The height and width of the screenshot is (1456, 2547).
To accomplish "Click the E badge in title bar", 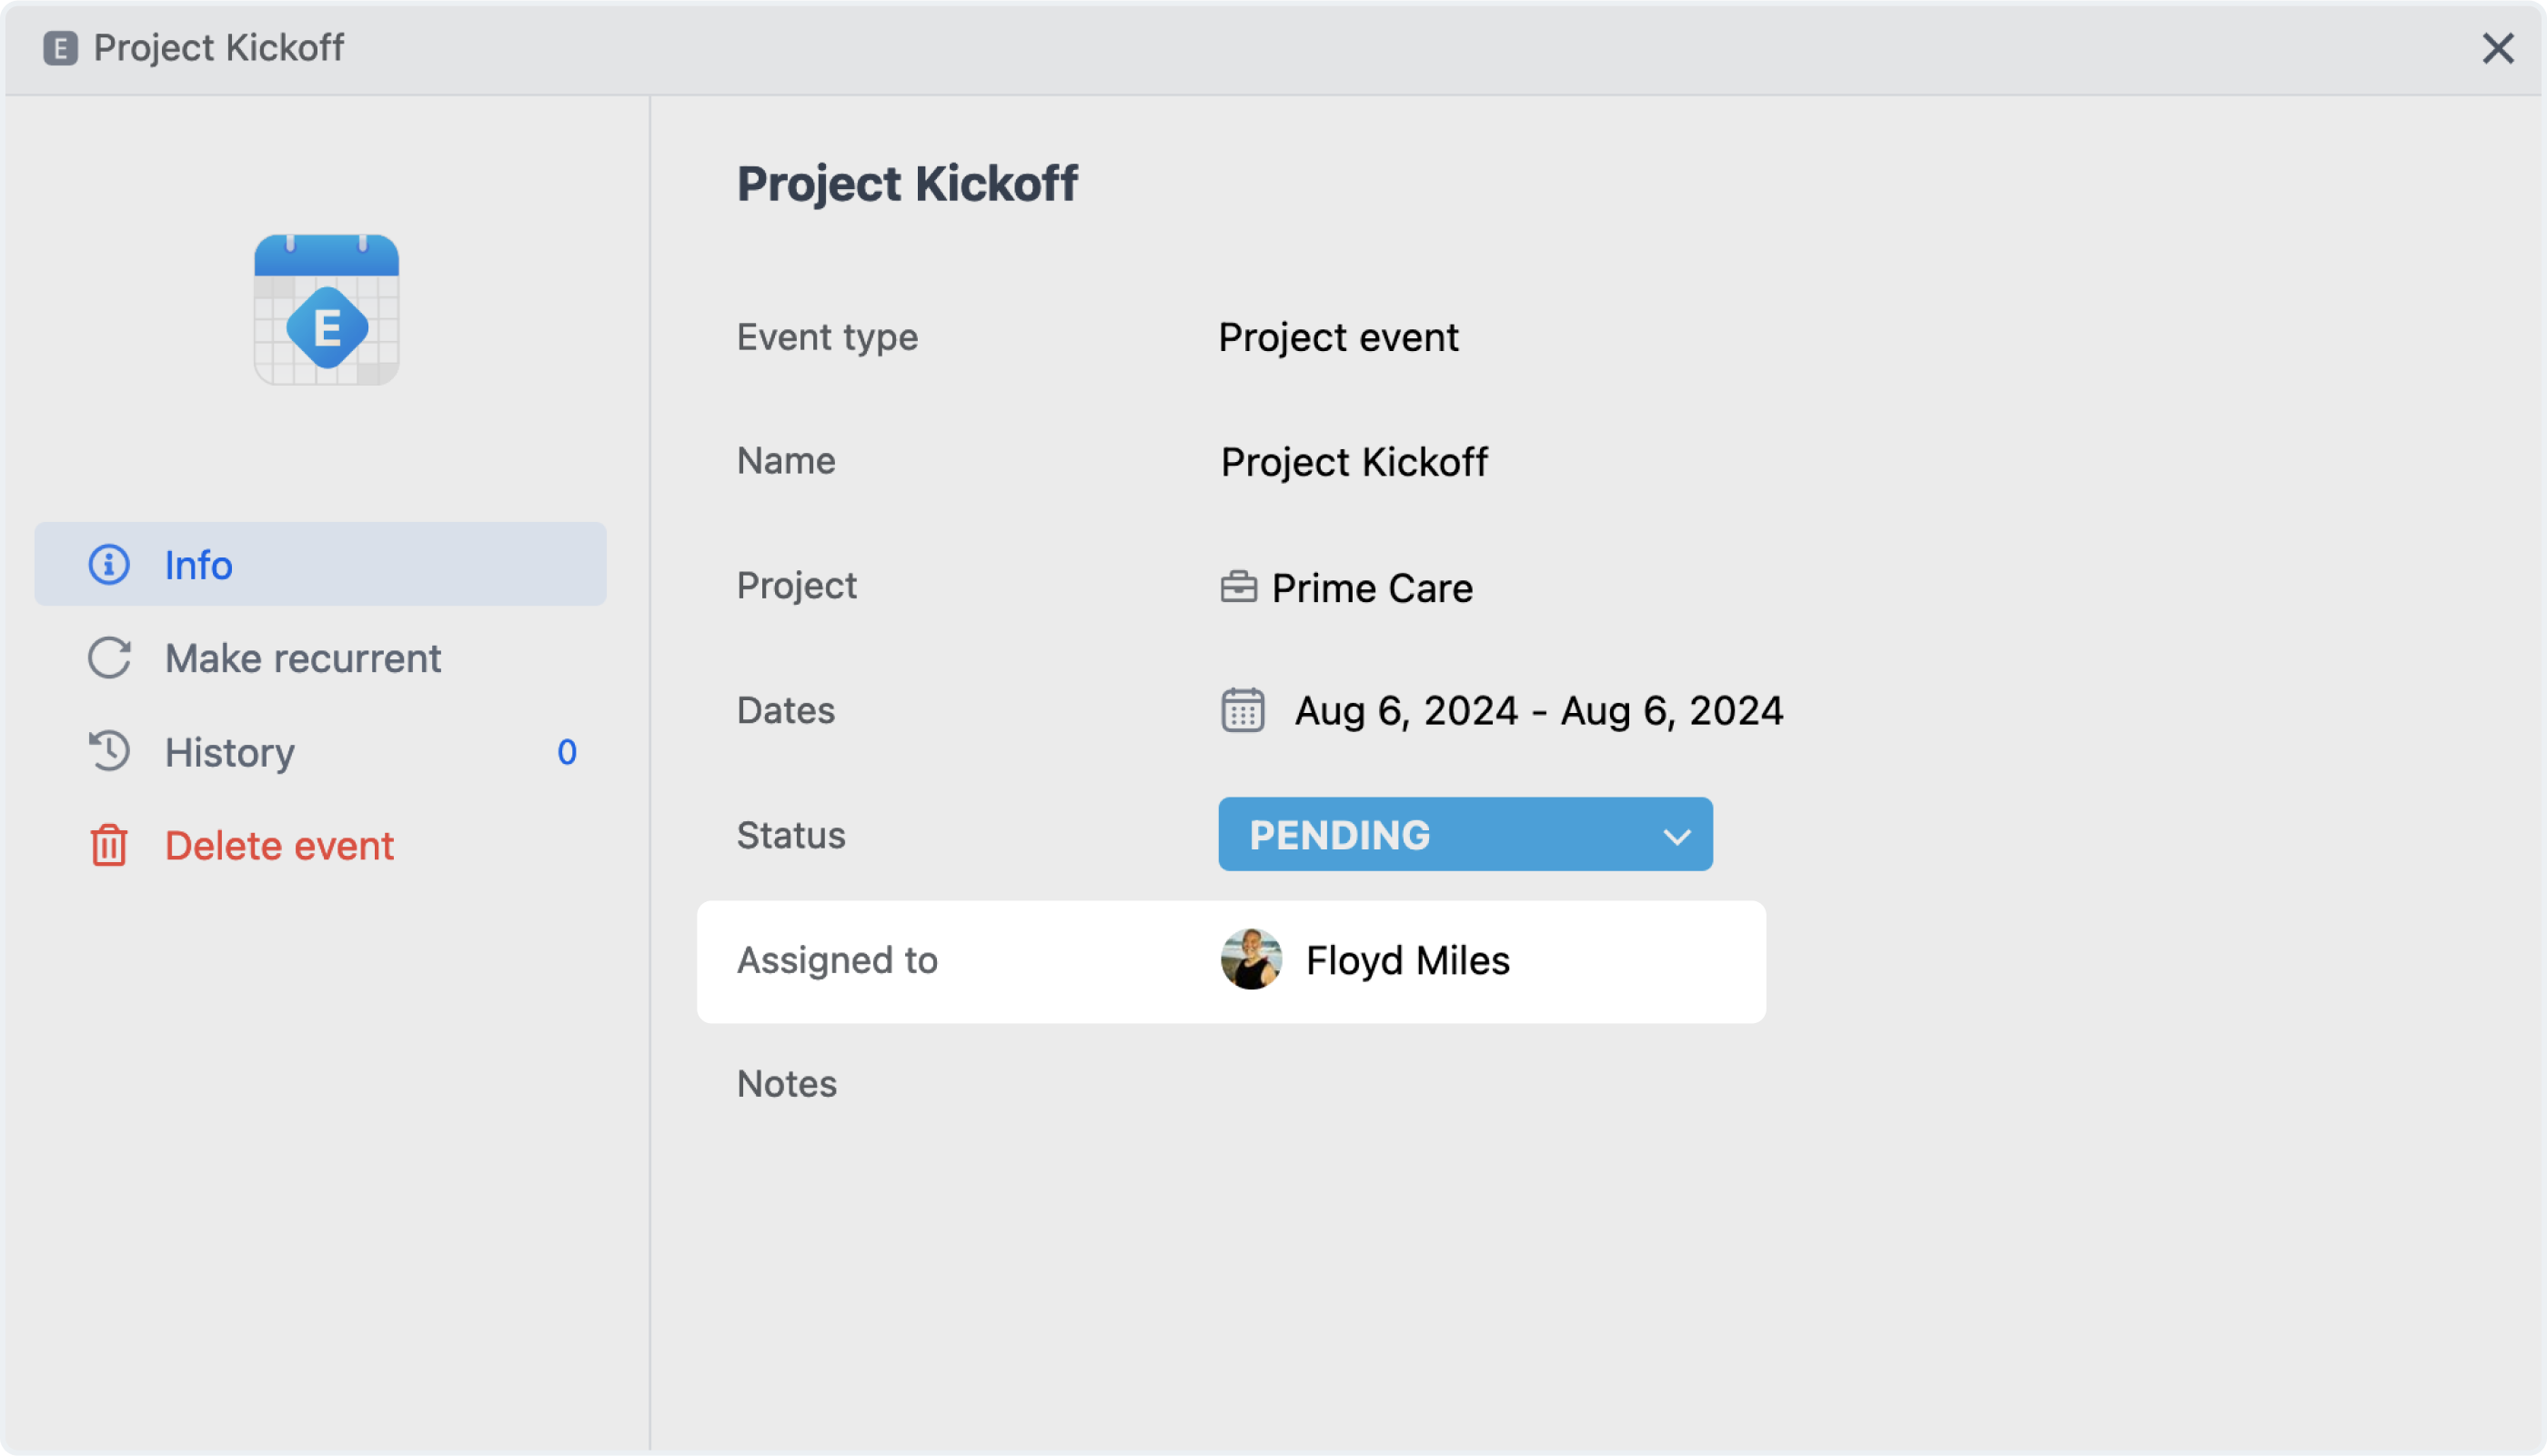I will (61, 48).
